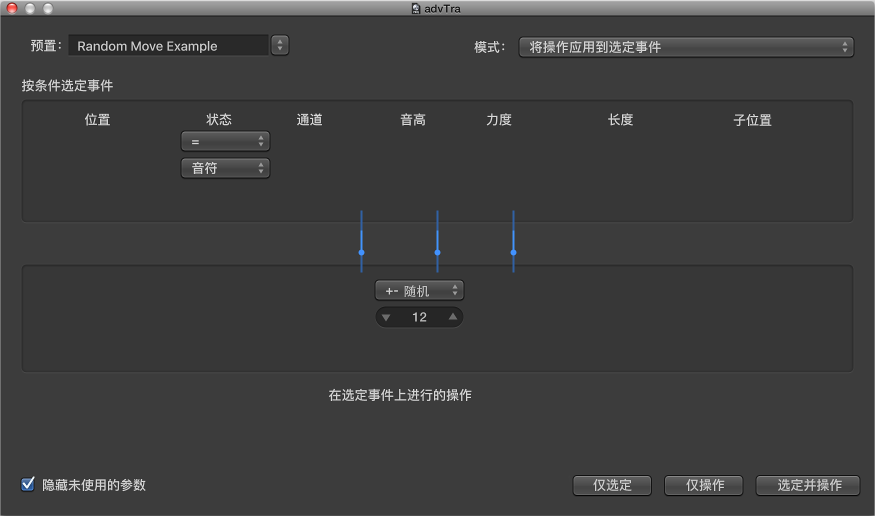
Task: Click the 仅操作 button
Action: pos(703,485)
